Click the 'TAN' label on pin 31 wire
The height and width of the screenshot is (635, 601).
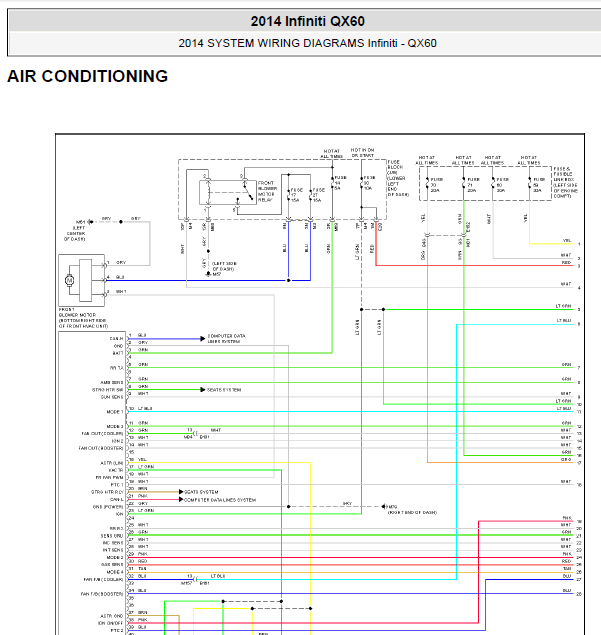(x=142, y=569)
